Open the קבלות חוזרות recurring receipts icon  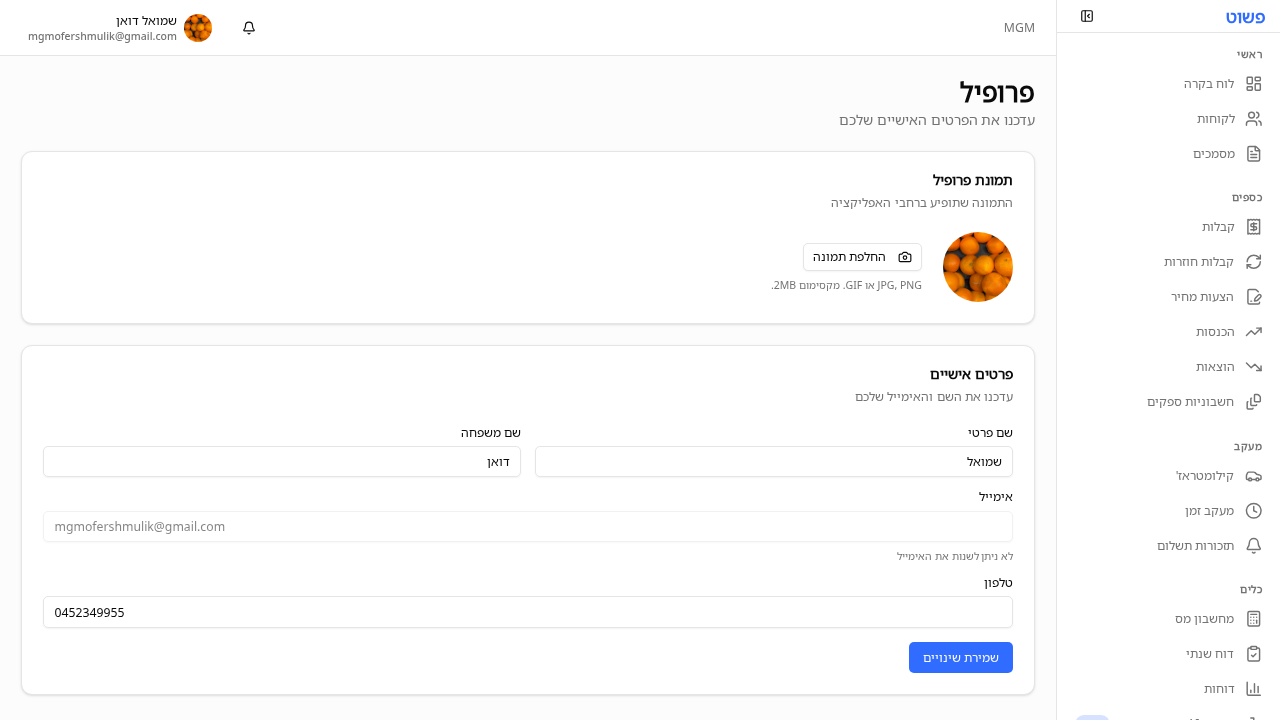1254,261
